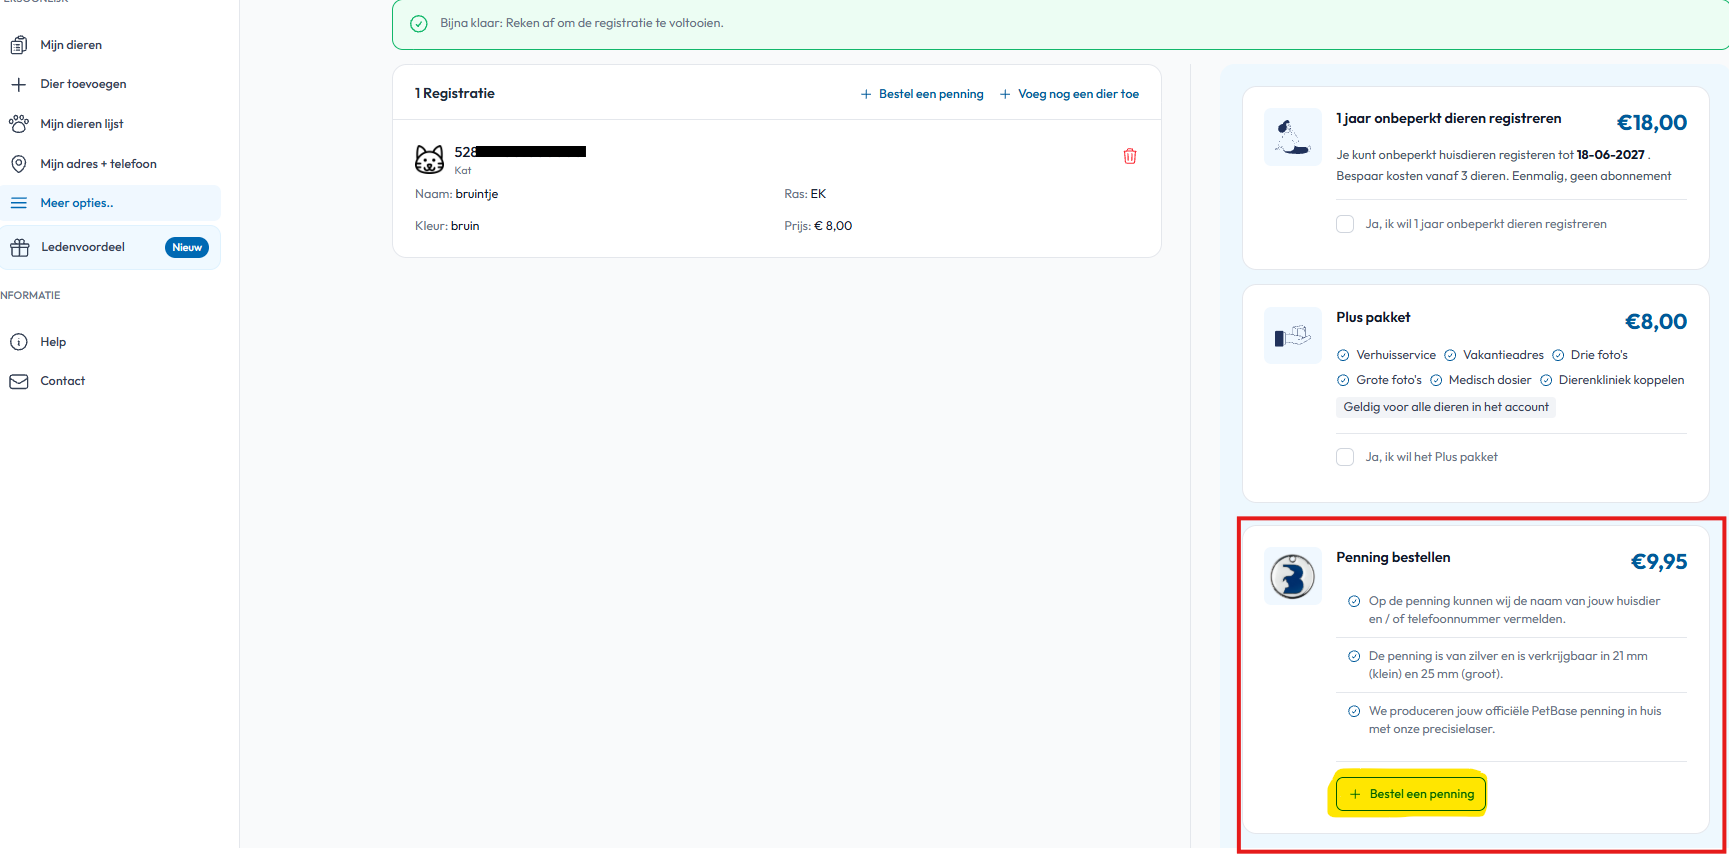Click the Drie foto's feature label

[x=1599, y=355]
